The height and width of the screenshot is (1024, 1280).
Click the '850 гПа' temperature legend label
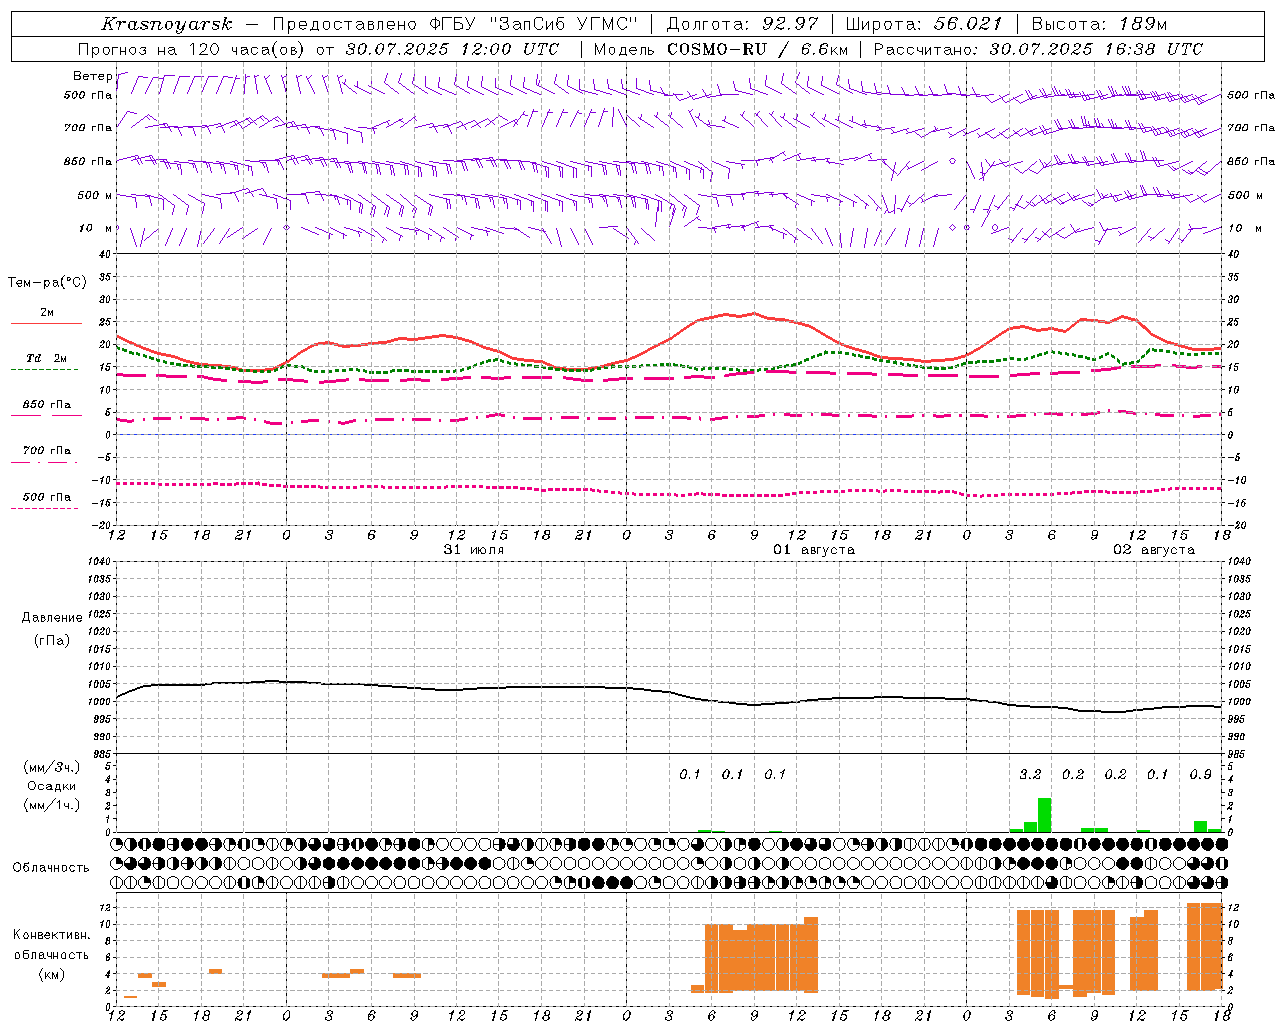point(47,405)
